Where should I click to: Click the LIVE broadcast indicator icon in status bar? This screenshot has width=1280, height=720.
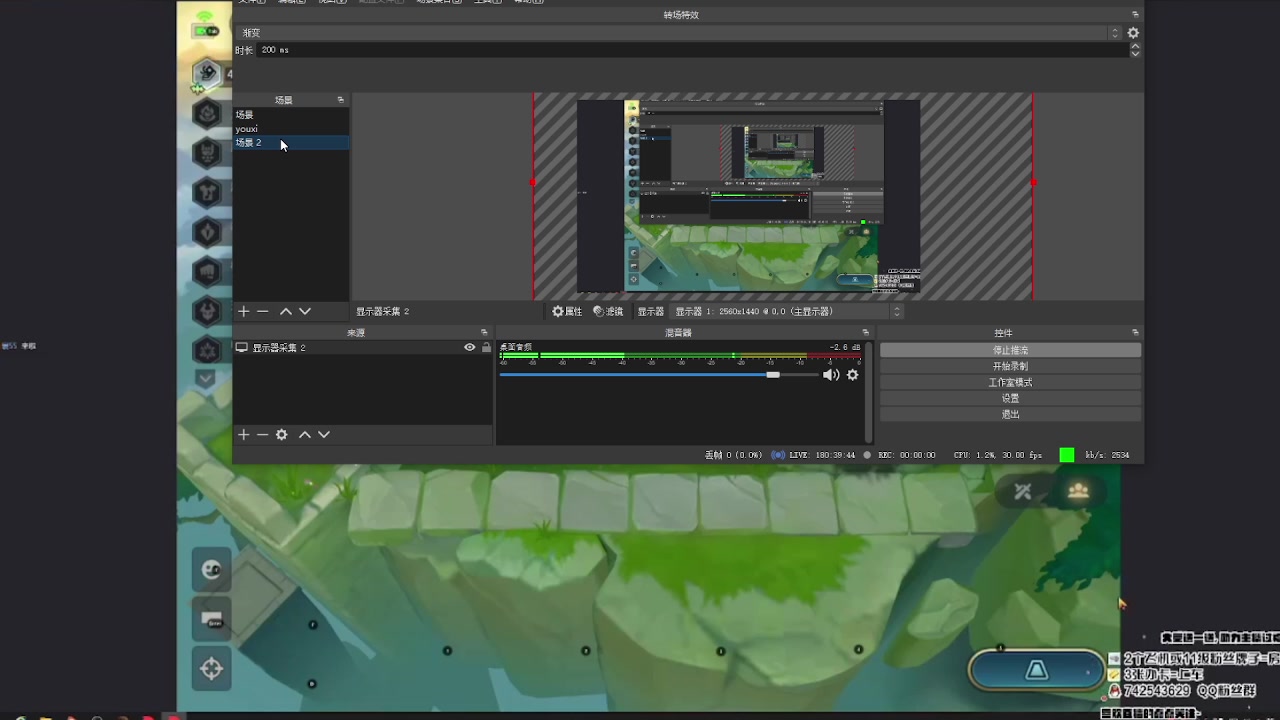tap(778, 455)
